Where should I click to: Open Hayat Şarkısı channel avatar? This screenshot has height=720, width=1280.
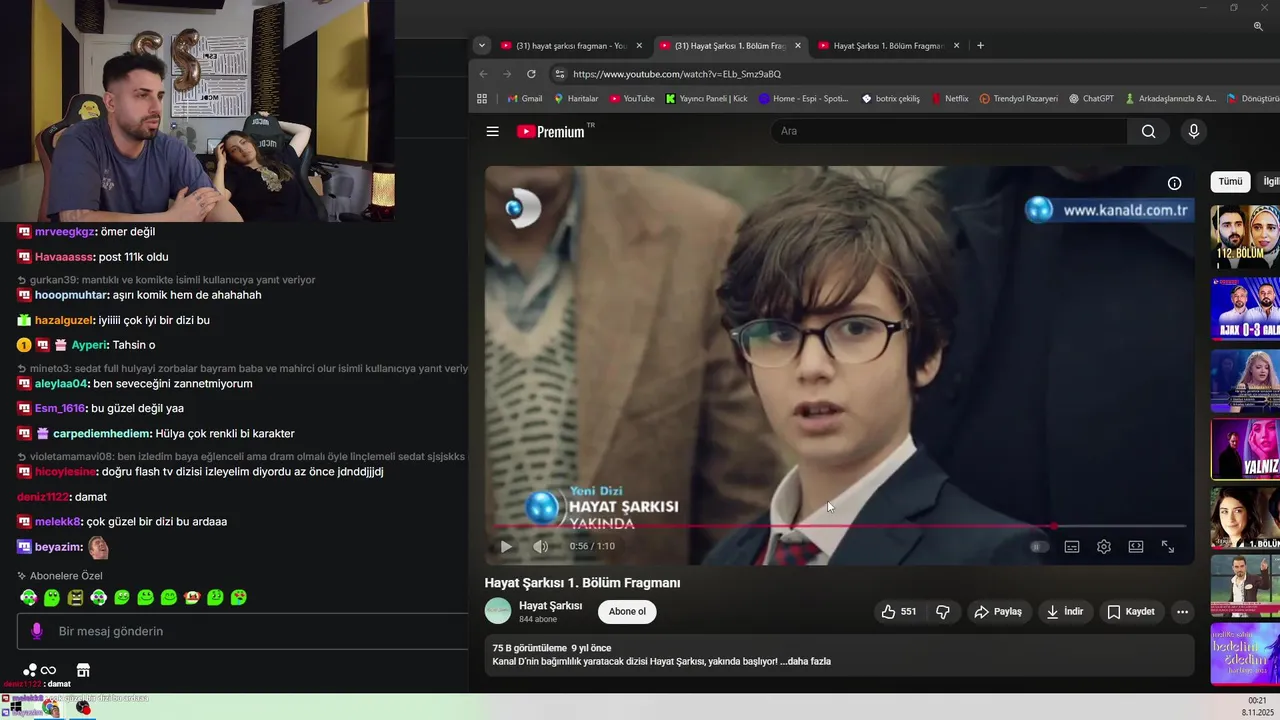pos(498,611)
